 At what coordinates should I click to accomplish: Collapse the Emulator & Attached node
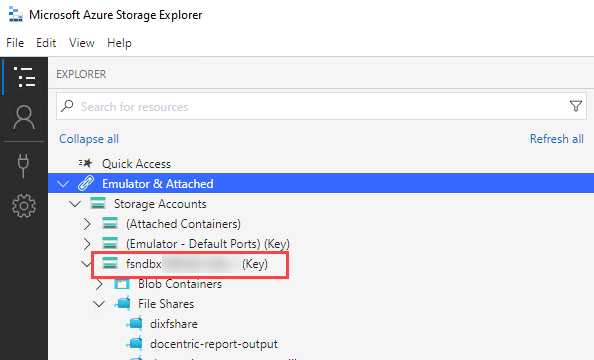coord(63,184)
